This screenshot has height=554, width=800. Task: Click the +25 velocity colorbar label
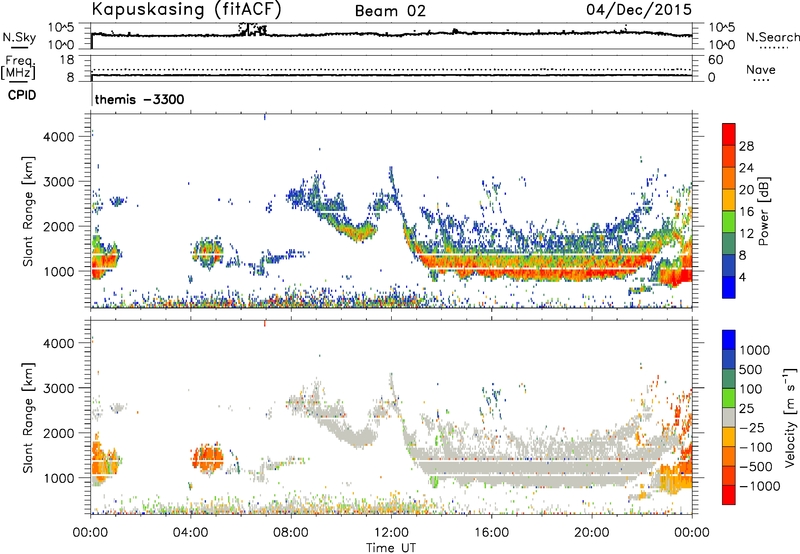tap(746, 409)
